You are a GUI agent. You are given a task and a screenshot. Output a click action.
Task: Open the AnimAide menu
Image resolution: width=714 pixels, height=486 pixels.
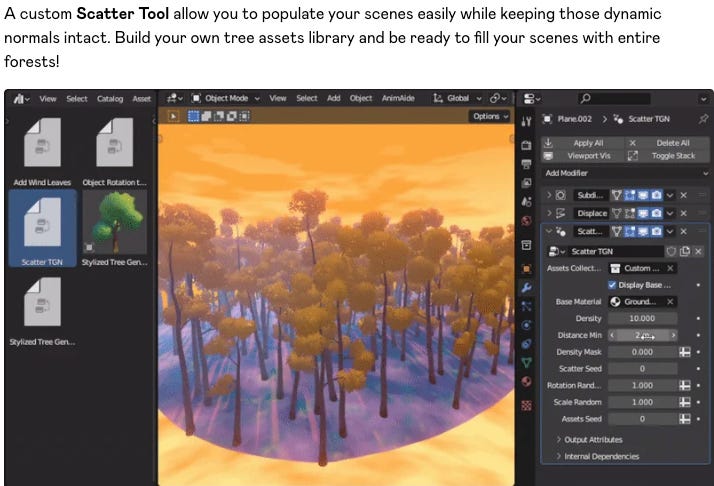pyautogui.click(x=398, y=98)
